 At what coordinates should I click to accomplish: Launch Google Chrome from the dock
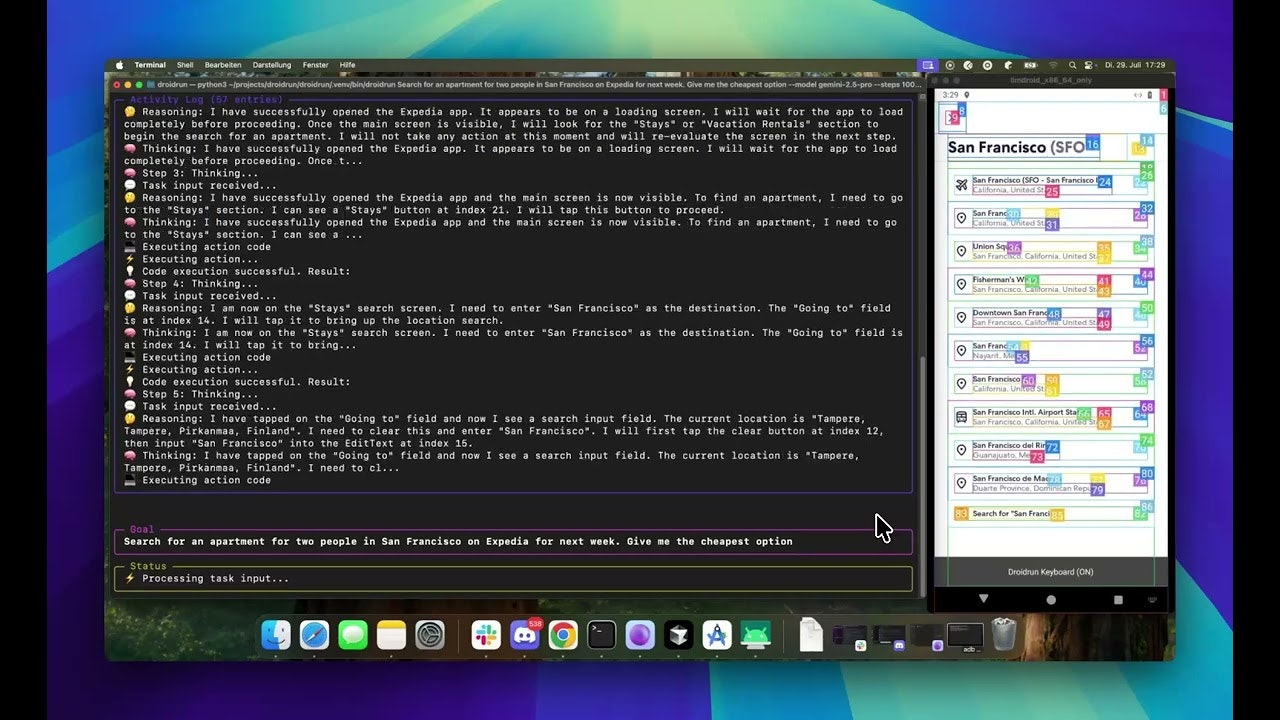pyautogui.click(x=563, y=635)
